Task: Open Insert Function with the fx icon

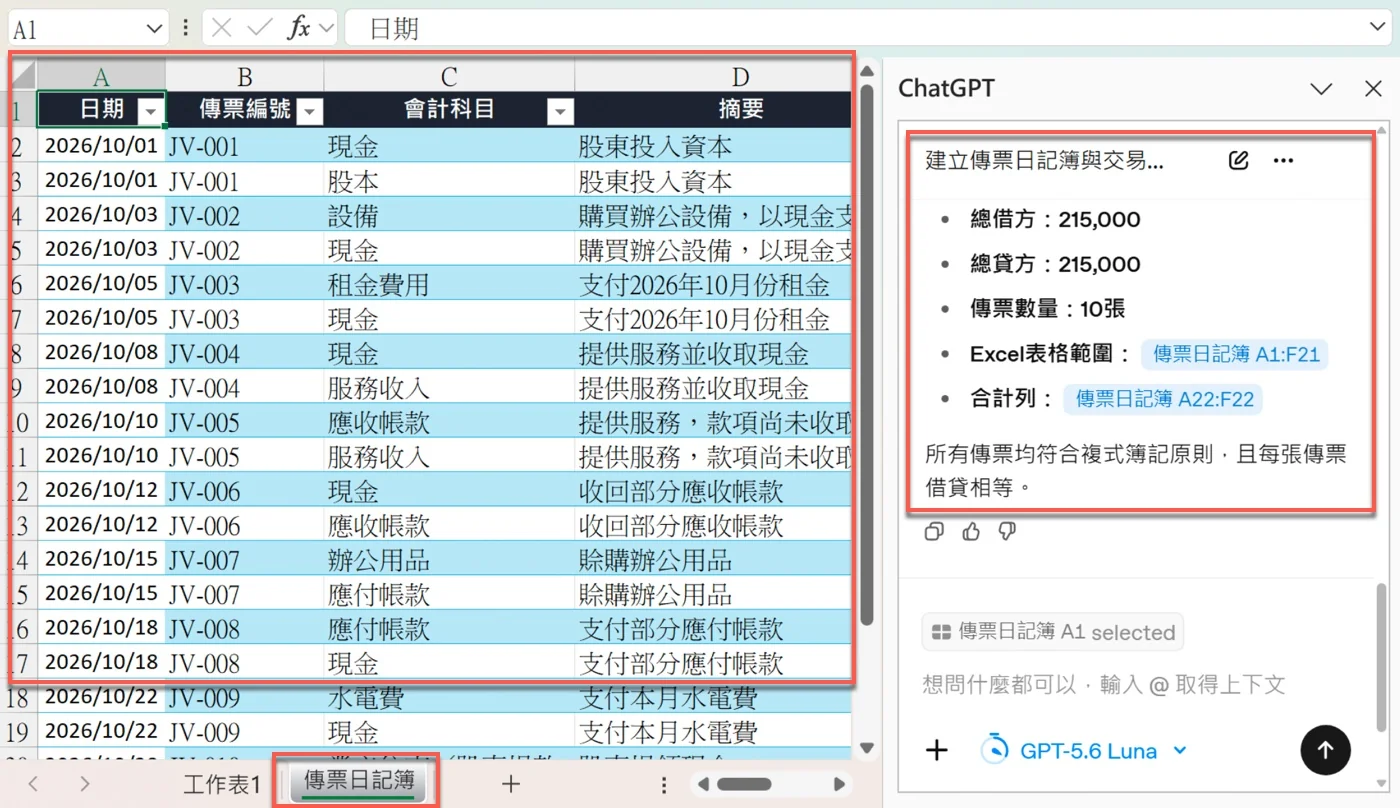Action: point(298,28)
